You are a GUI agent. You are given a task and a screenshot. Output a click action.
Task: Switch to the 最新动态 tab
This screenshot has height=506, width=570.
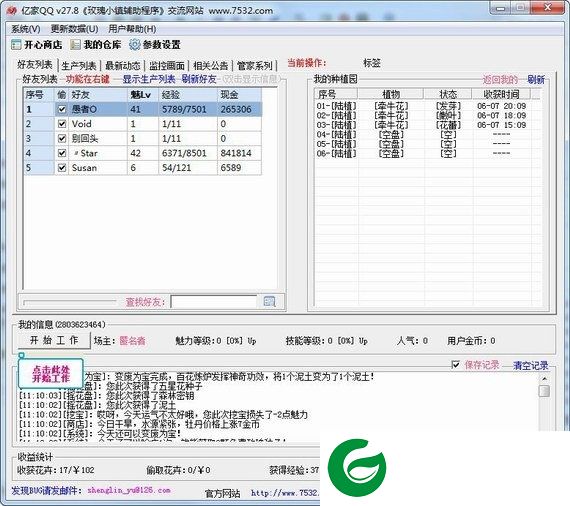(123, 66)
